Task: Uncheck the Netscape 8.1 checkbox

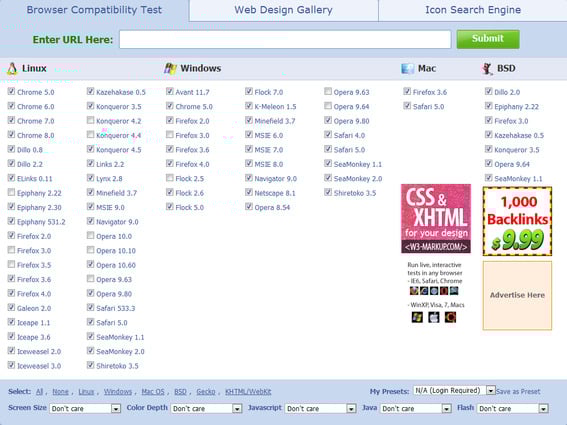Action: [x=249, y=192]
